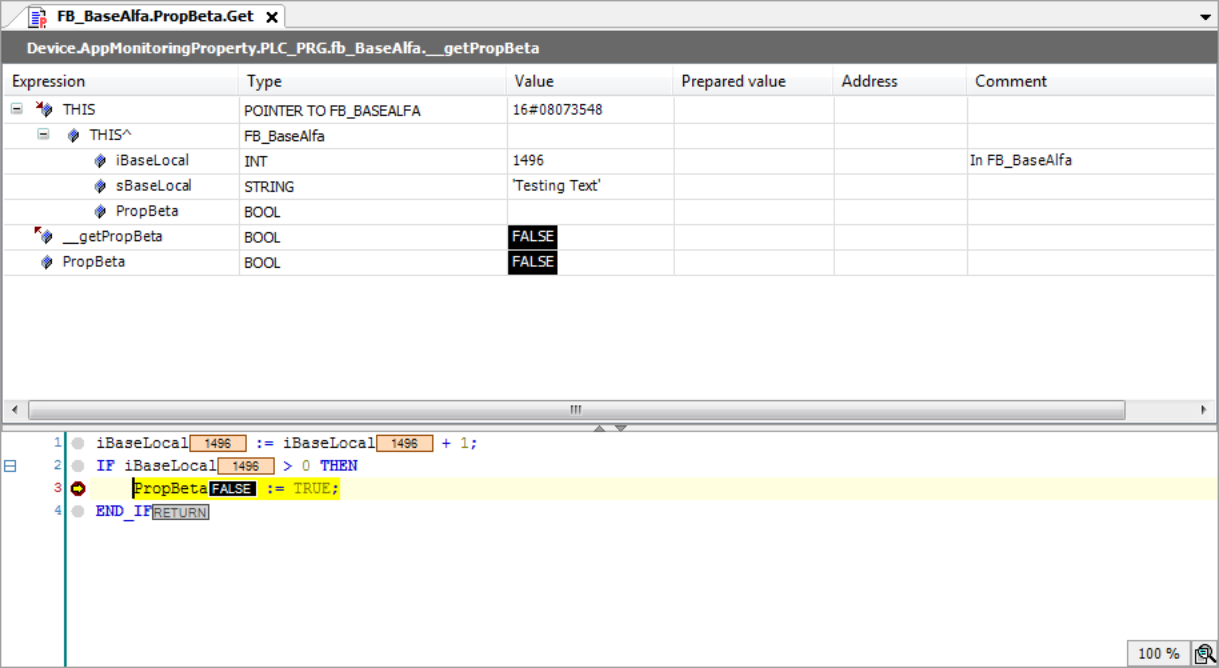Click the inline 1496 value on line 1
Viewport: 1219px width, 668px height.
tap(218, 442)
